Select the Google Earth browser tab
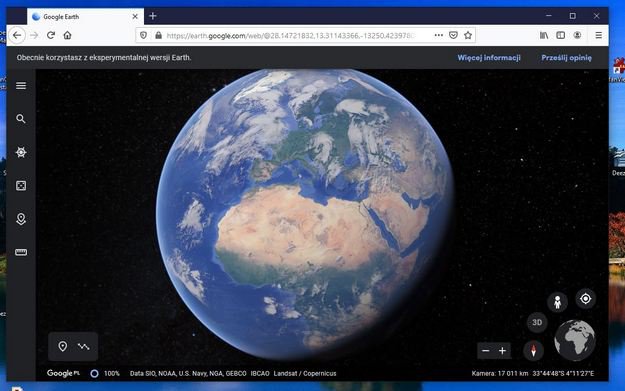The height and width of the screenshot is (391, 625). (x=85, y=16)
